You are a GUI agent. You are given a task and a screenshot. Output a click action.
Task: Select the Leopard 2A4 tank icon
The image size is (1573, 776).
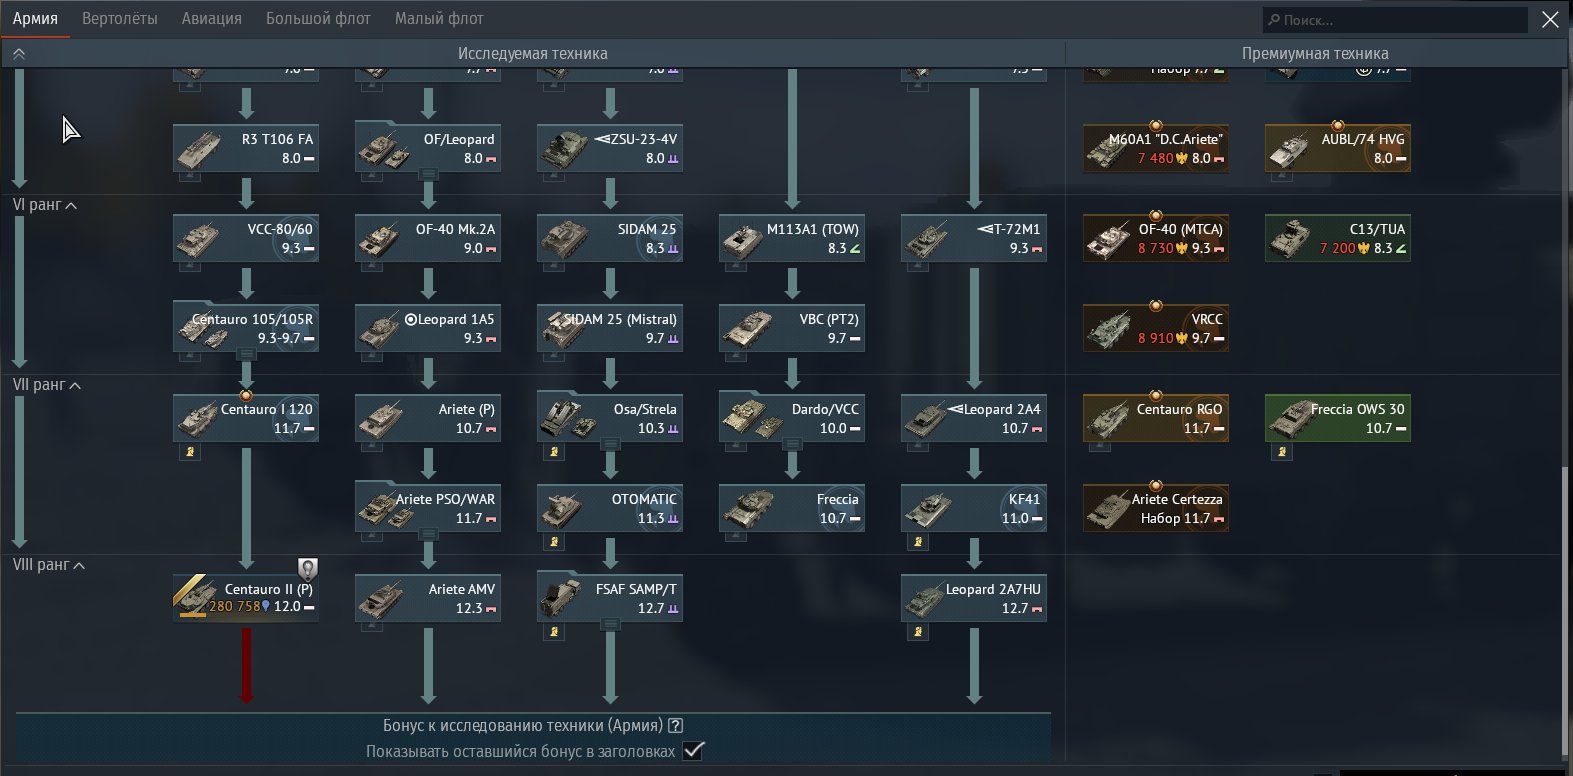pos(927,419)
